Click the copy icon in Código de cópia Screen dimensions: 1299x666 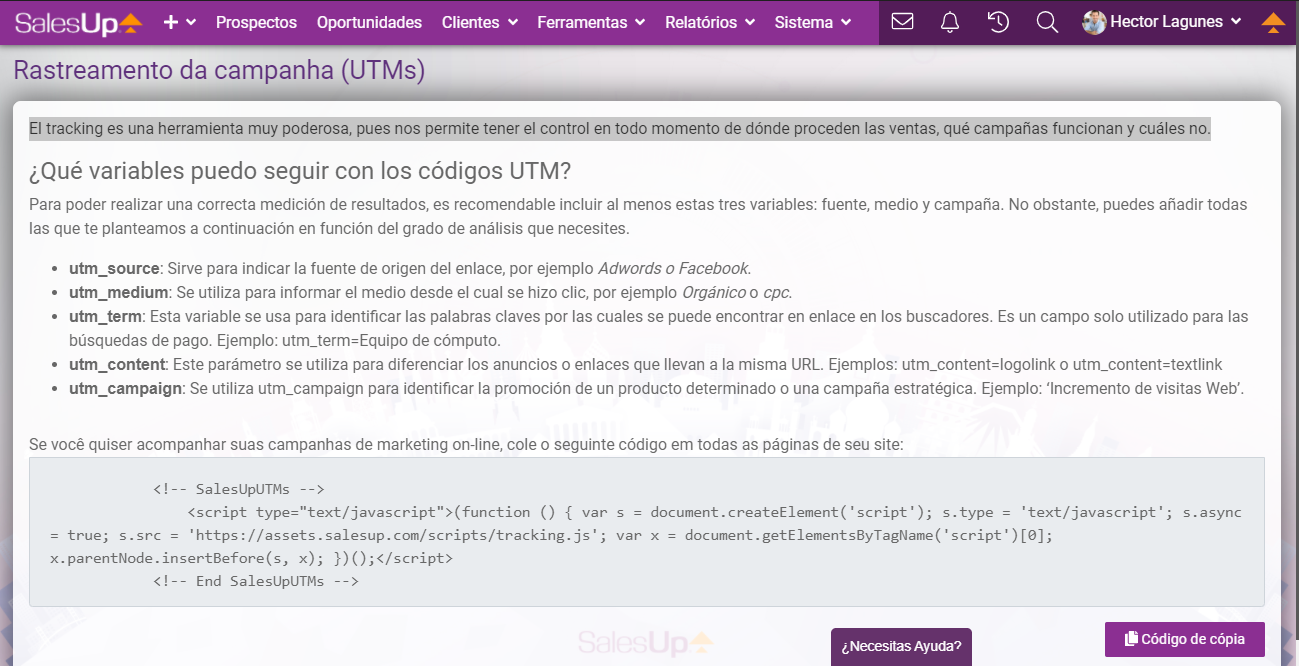[1131, 639]
